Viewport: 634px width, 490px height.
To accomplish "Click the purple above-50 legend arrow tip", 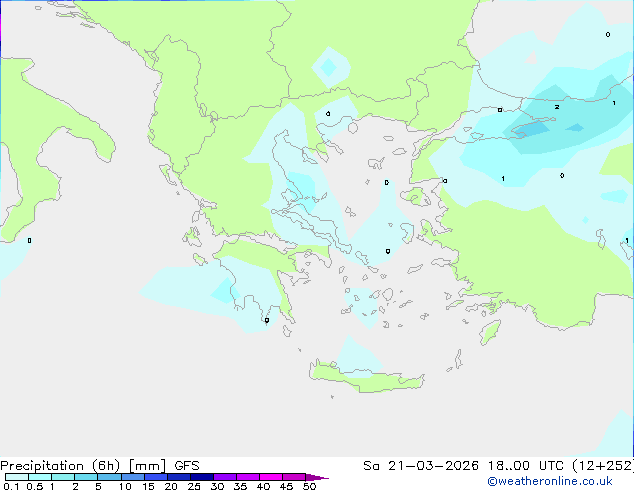I will pos(318,477).
